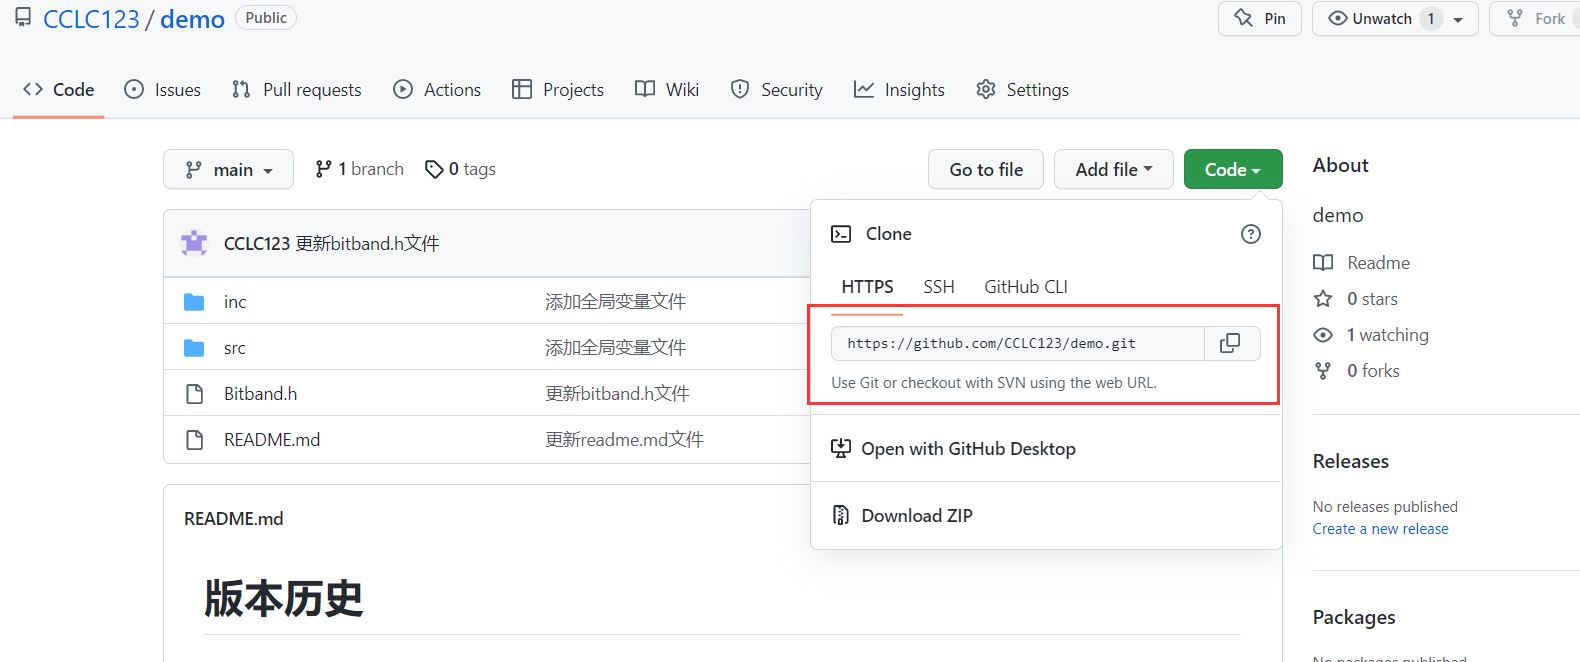Open the clone help question icon
The width and height of the screenshot is (1580, 662).
coord(1250,234)
